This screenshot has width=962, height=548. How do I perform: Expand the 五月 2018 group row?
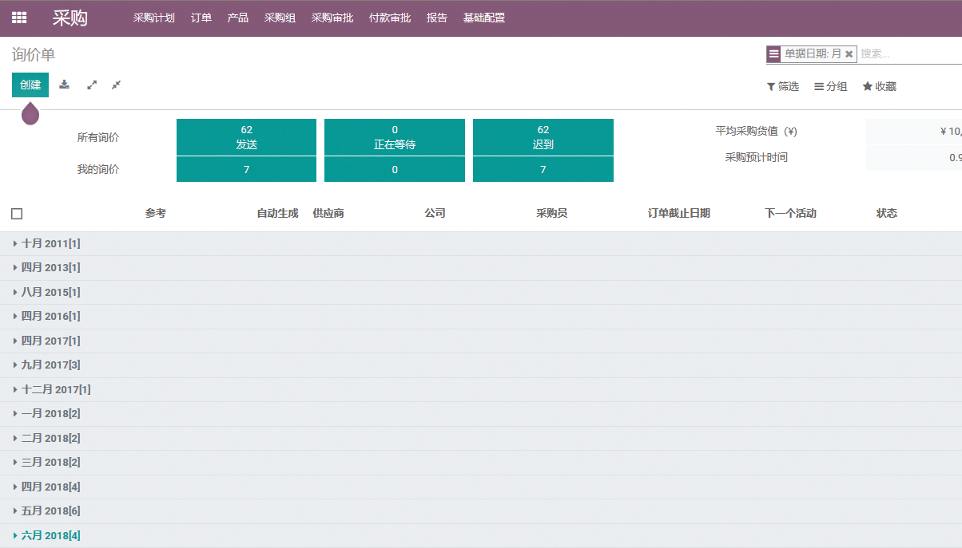(50, 511)
